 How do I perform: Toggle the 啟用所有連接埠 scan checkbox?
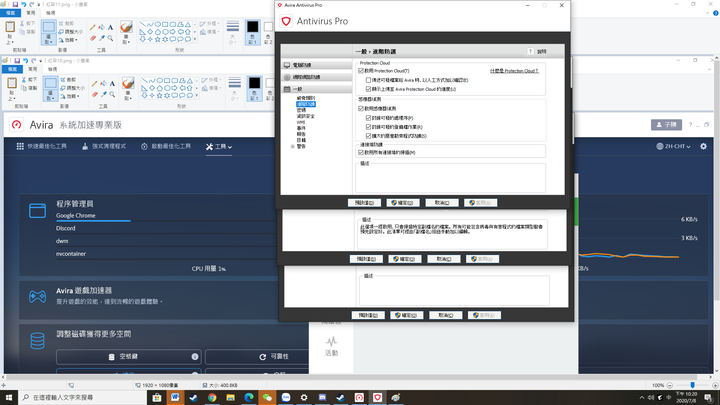click(x=361, y=152)
